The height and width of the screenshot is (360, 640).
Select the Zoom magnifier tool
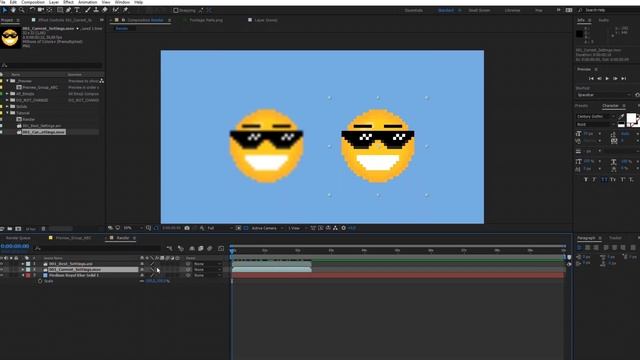pos(22,10)
